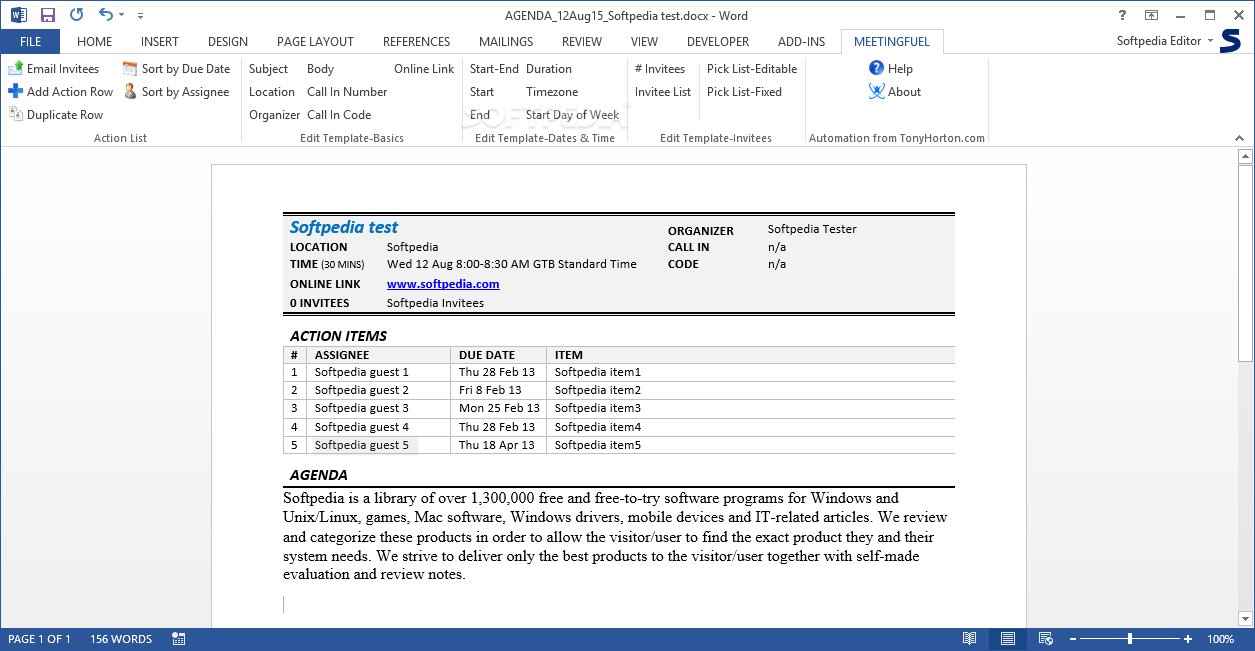Screen dimensions: 1255x651
Task: Click the Word application icon in title bar
Action: pyautogui.click(x=18, y=15)
